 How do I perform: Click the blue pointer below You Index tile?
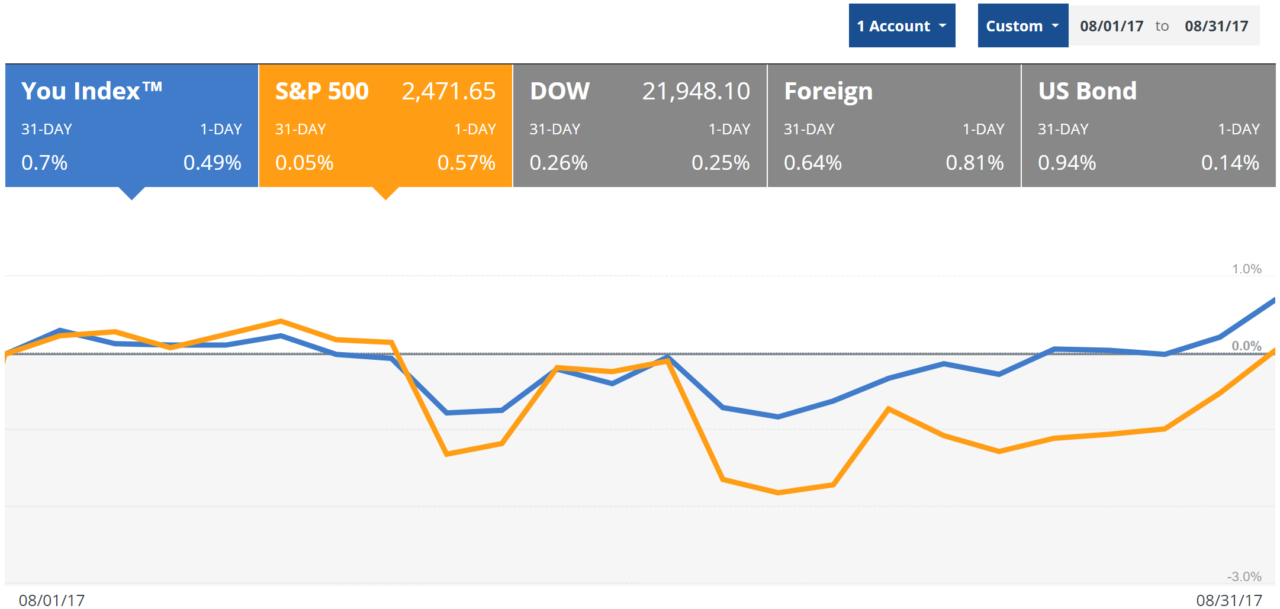(130, 193)
